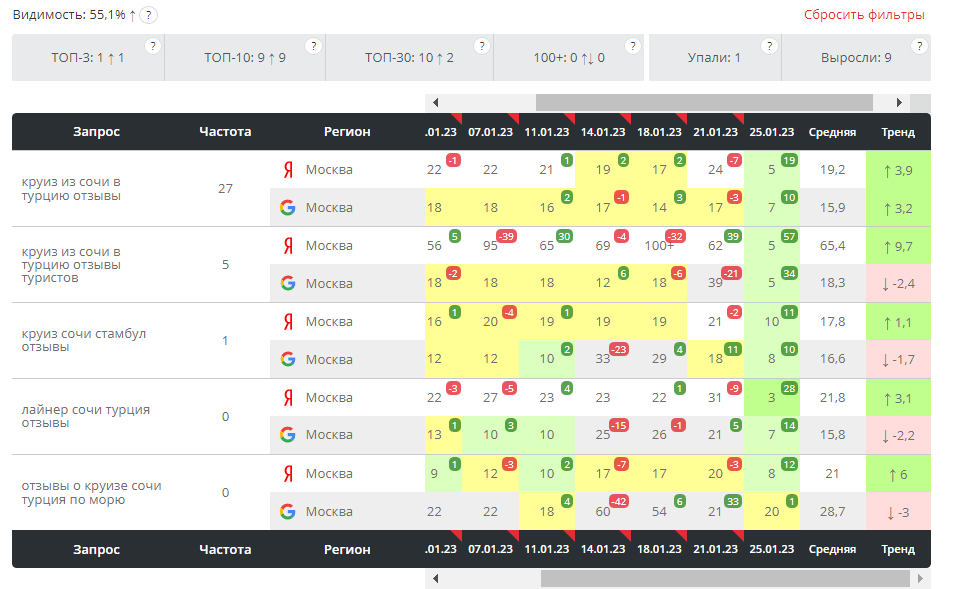Sort table by Частота column header
This screenshot has height=589, width=959.
(x=225, y=132)
